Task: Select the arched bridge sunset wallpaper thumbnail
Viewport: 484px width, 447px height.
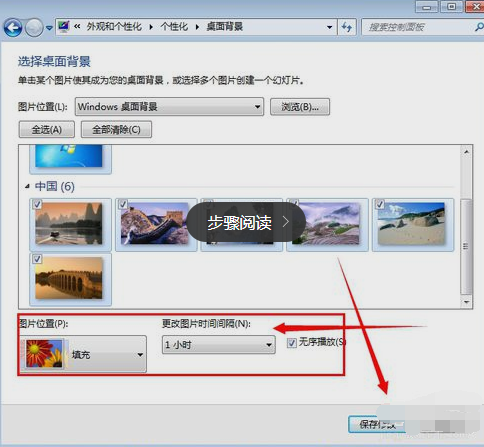Action: click(x=69, y=278)
